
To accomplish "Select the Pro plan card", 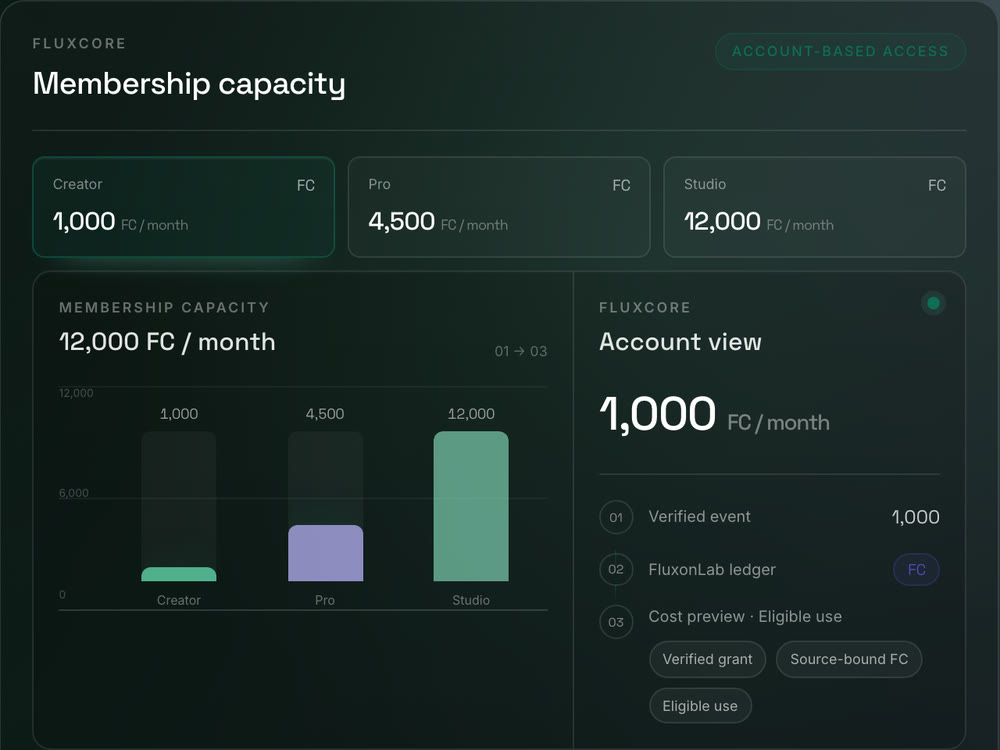I will click(x=499, y=207).
